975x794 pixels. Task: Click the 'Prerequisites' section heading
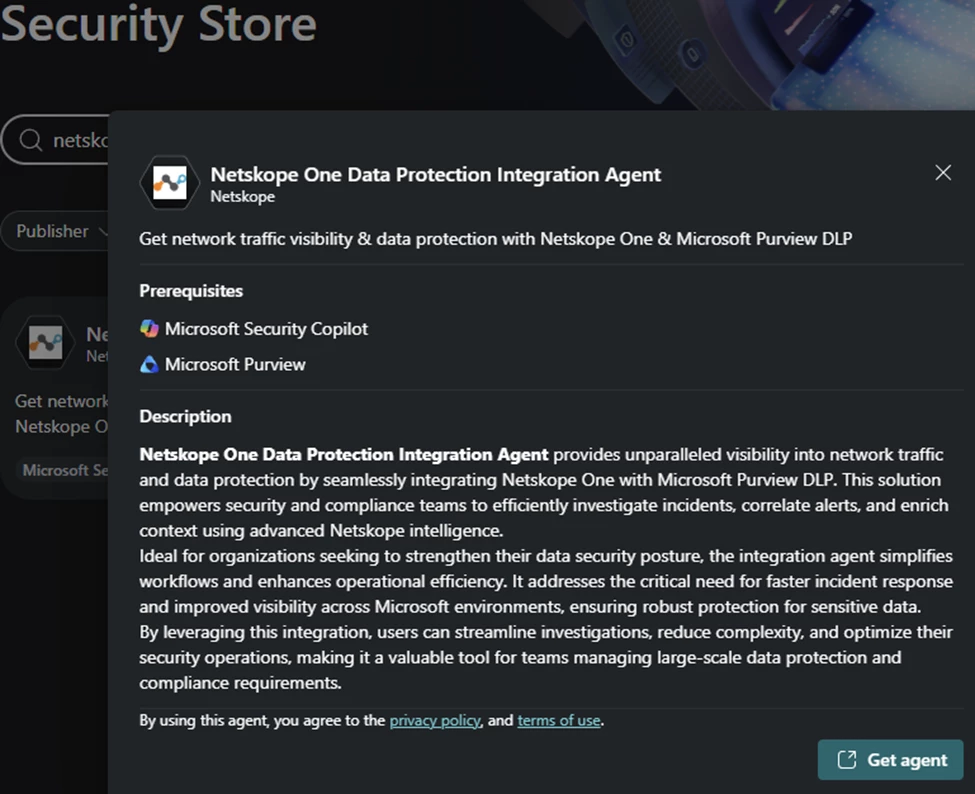coord(191,291)
